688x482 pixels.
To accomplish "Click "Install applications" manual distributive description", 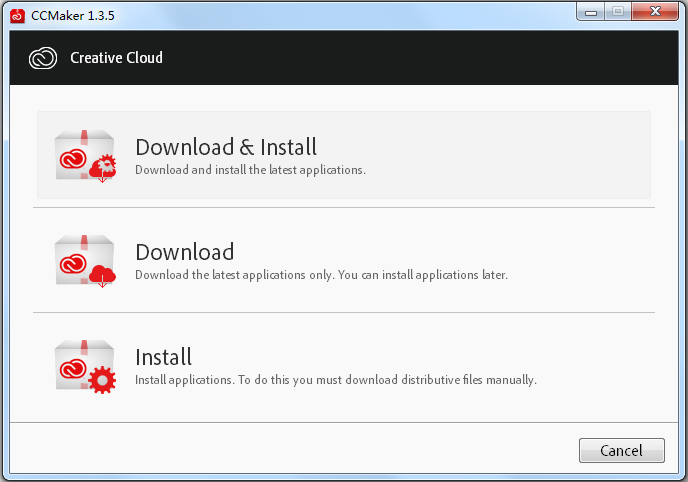I will pos(336,380).
